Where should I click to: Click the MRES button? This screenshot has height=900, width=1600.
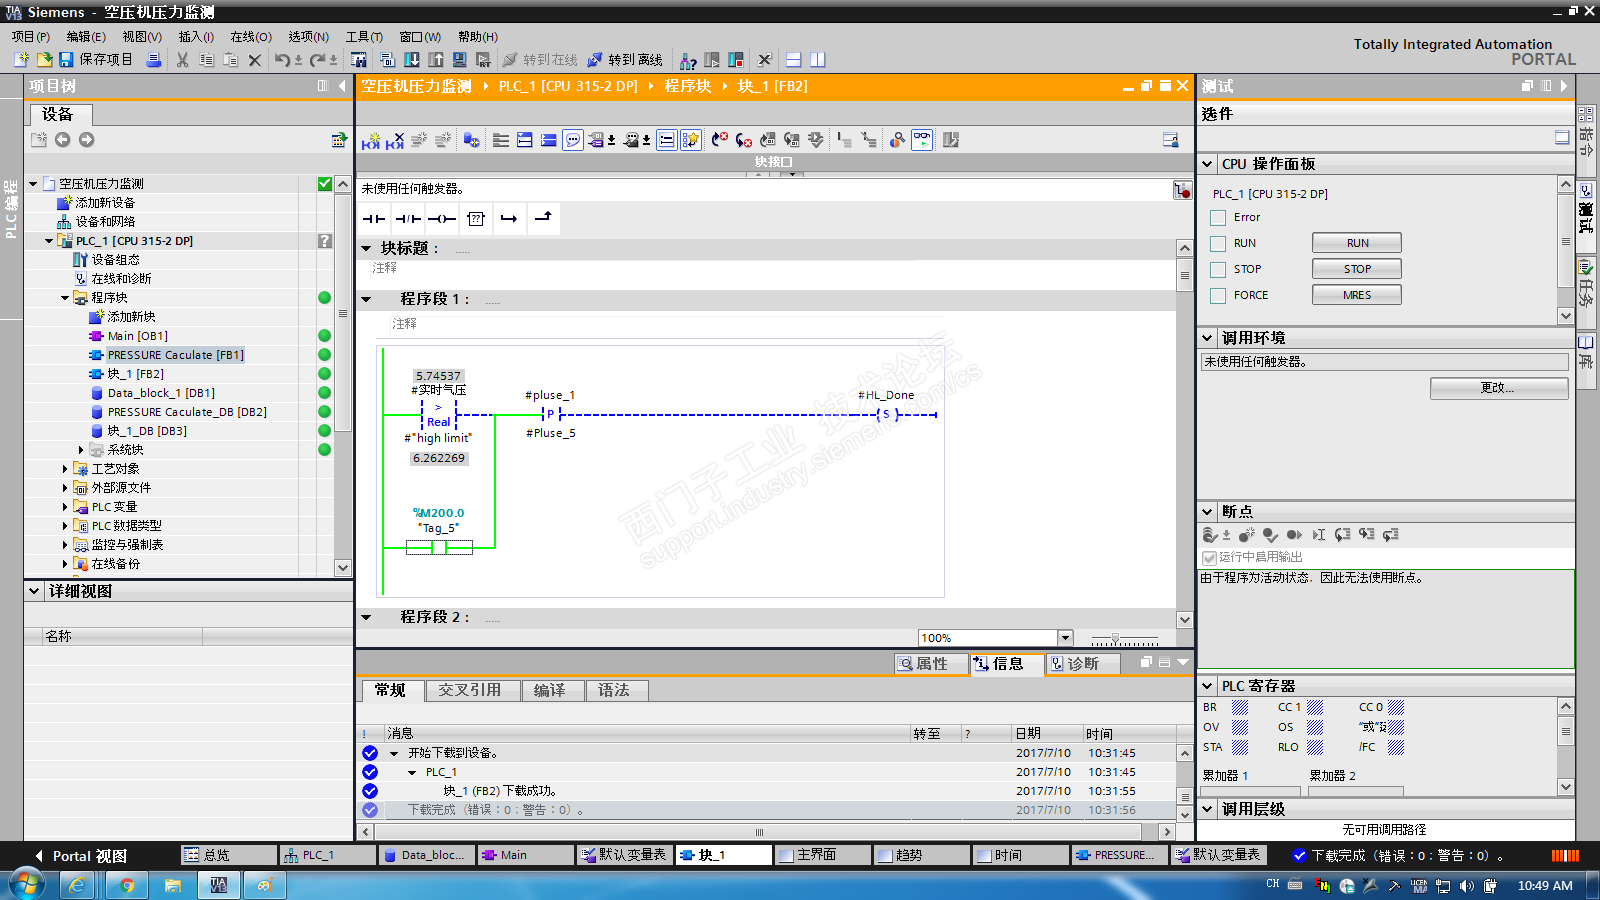tap(1357, 295)
